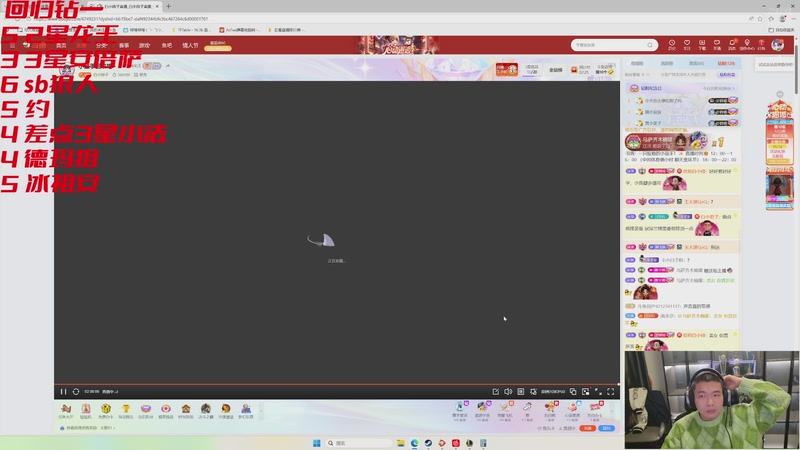Open 分类 dropdown in the site header
800x450 pixels.
tap(102, 45)
